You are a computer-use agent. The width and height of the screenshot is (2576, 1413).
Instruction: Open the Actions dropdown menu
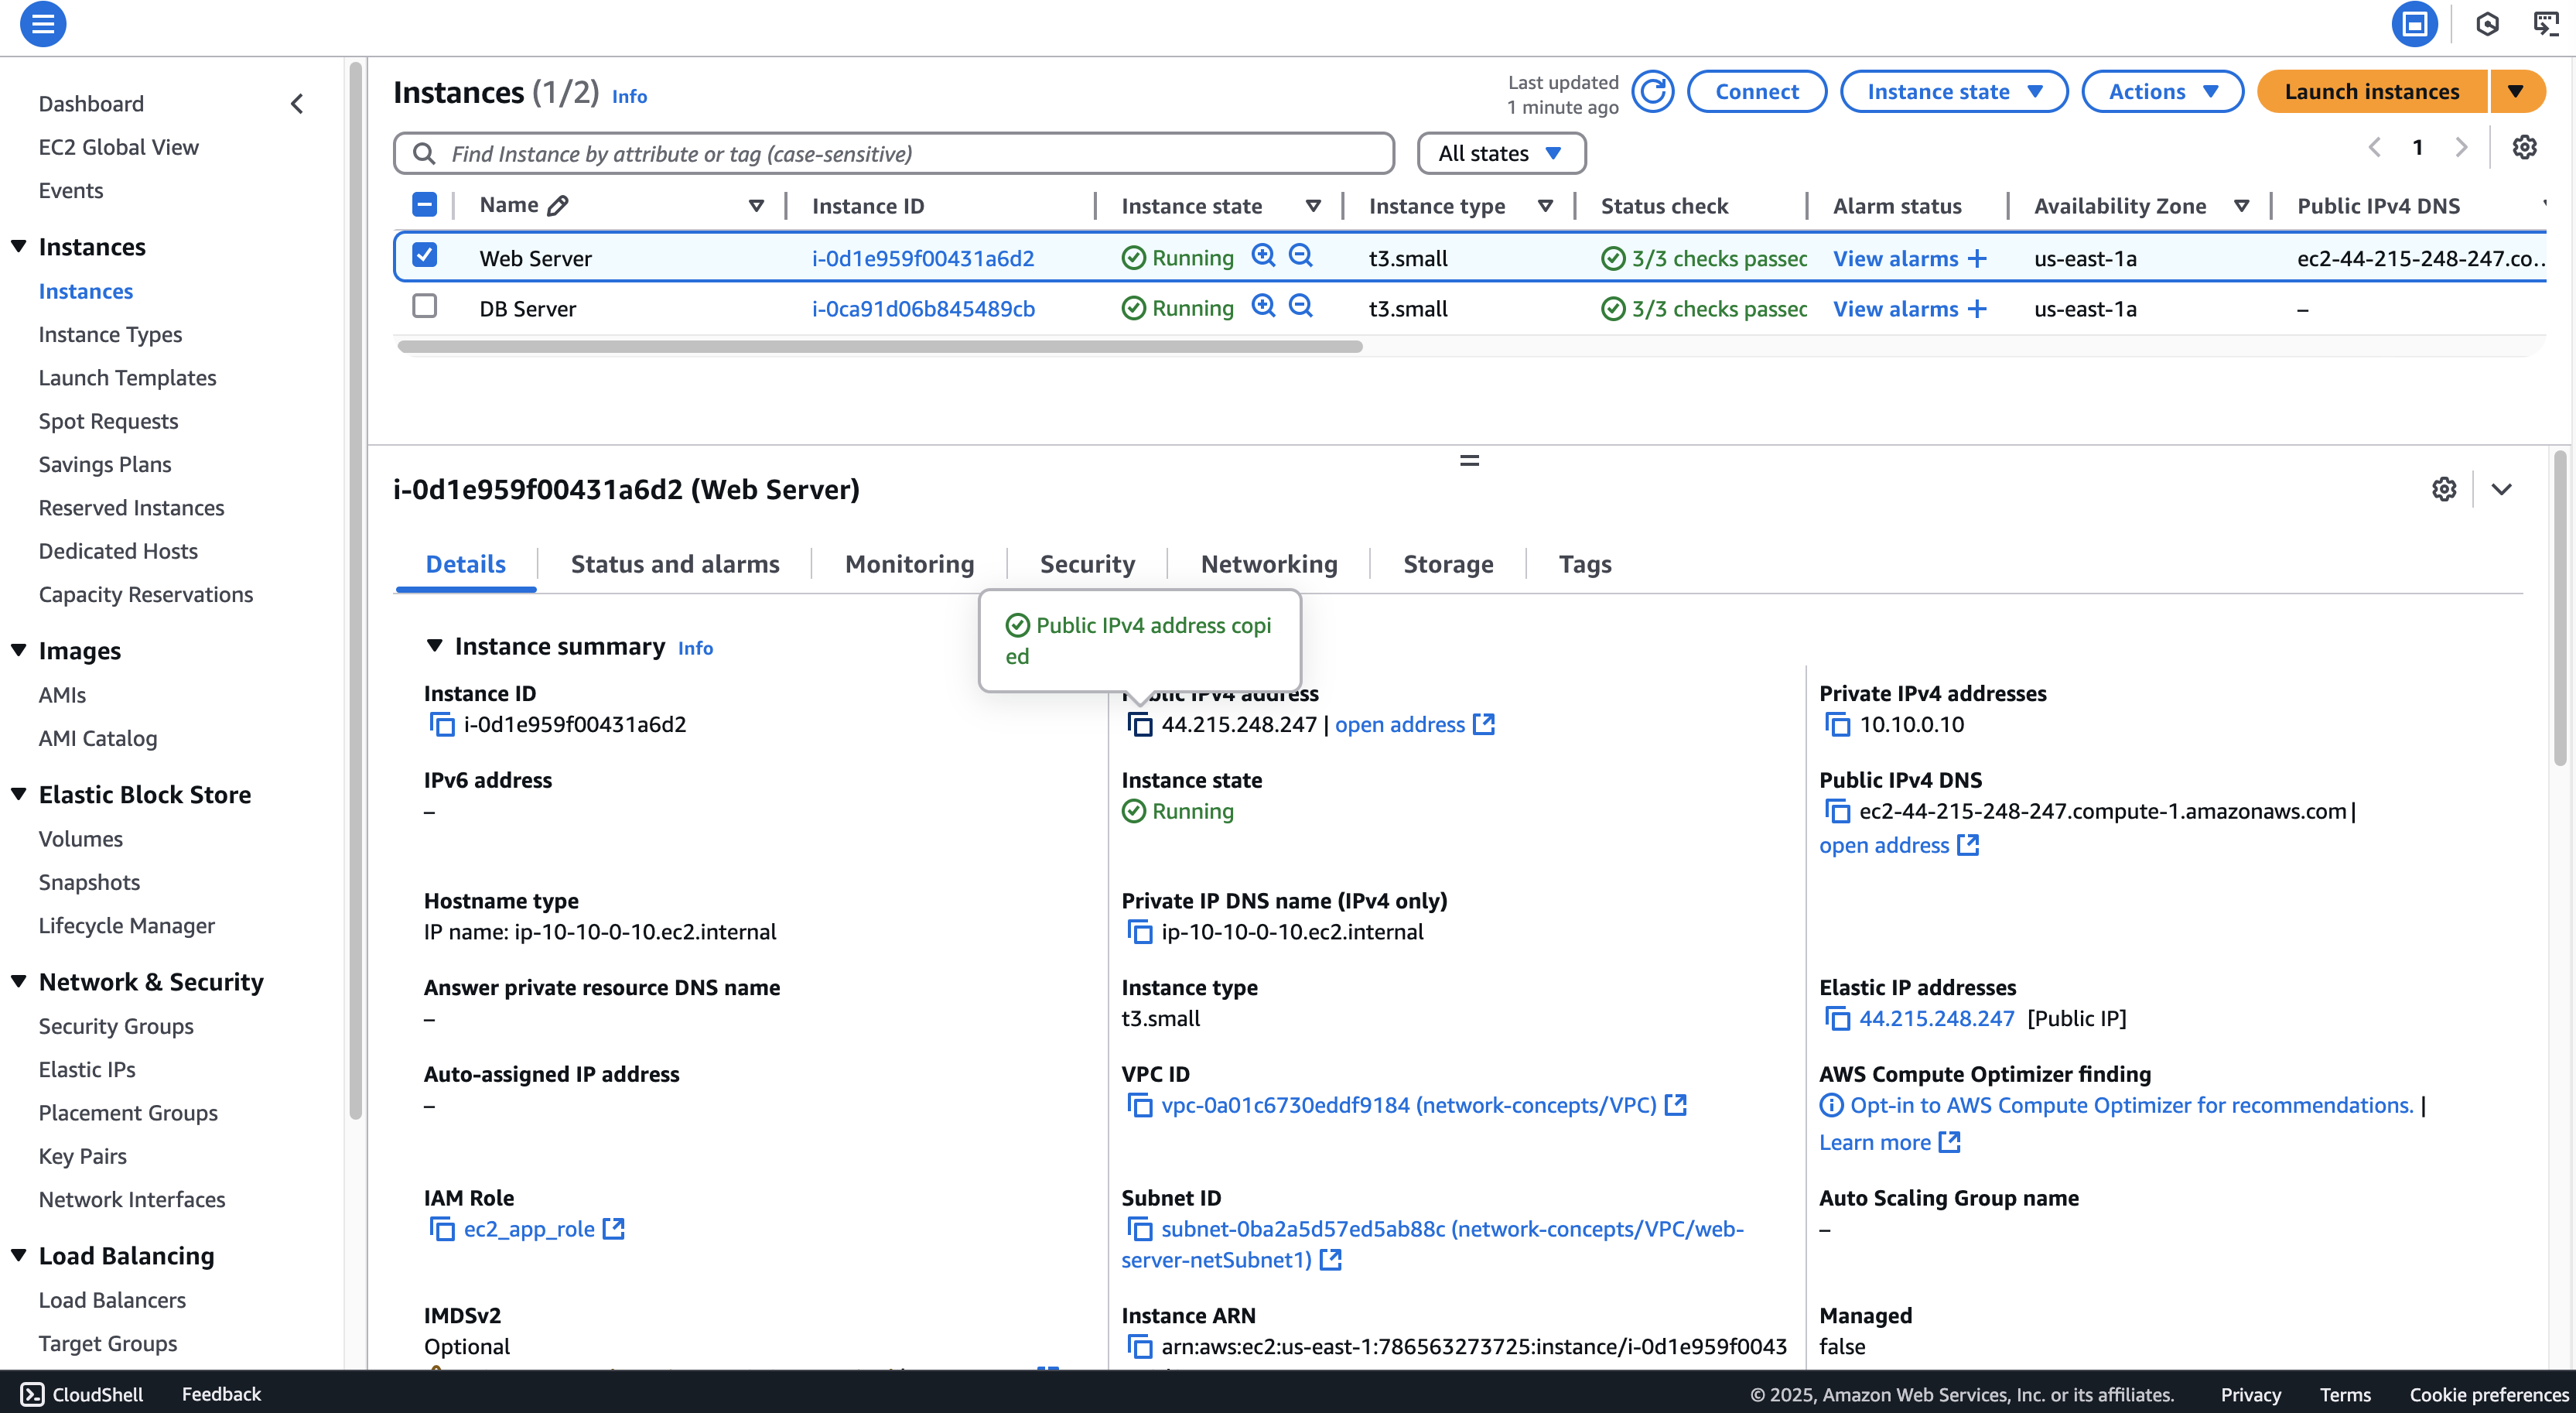pyautogui.click(x=2162, y=92)
